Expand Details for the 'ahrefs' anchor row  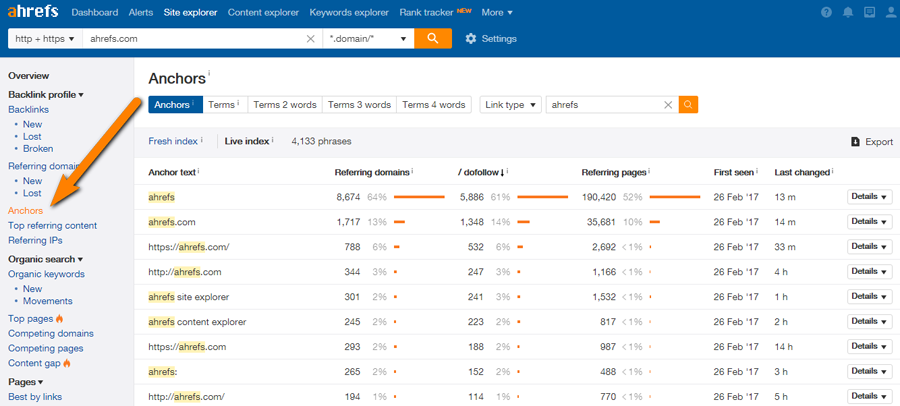click(870, 197)
